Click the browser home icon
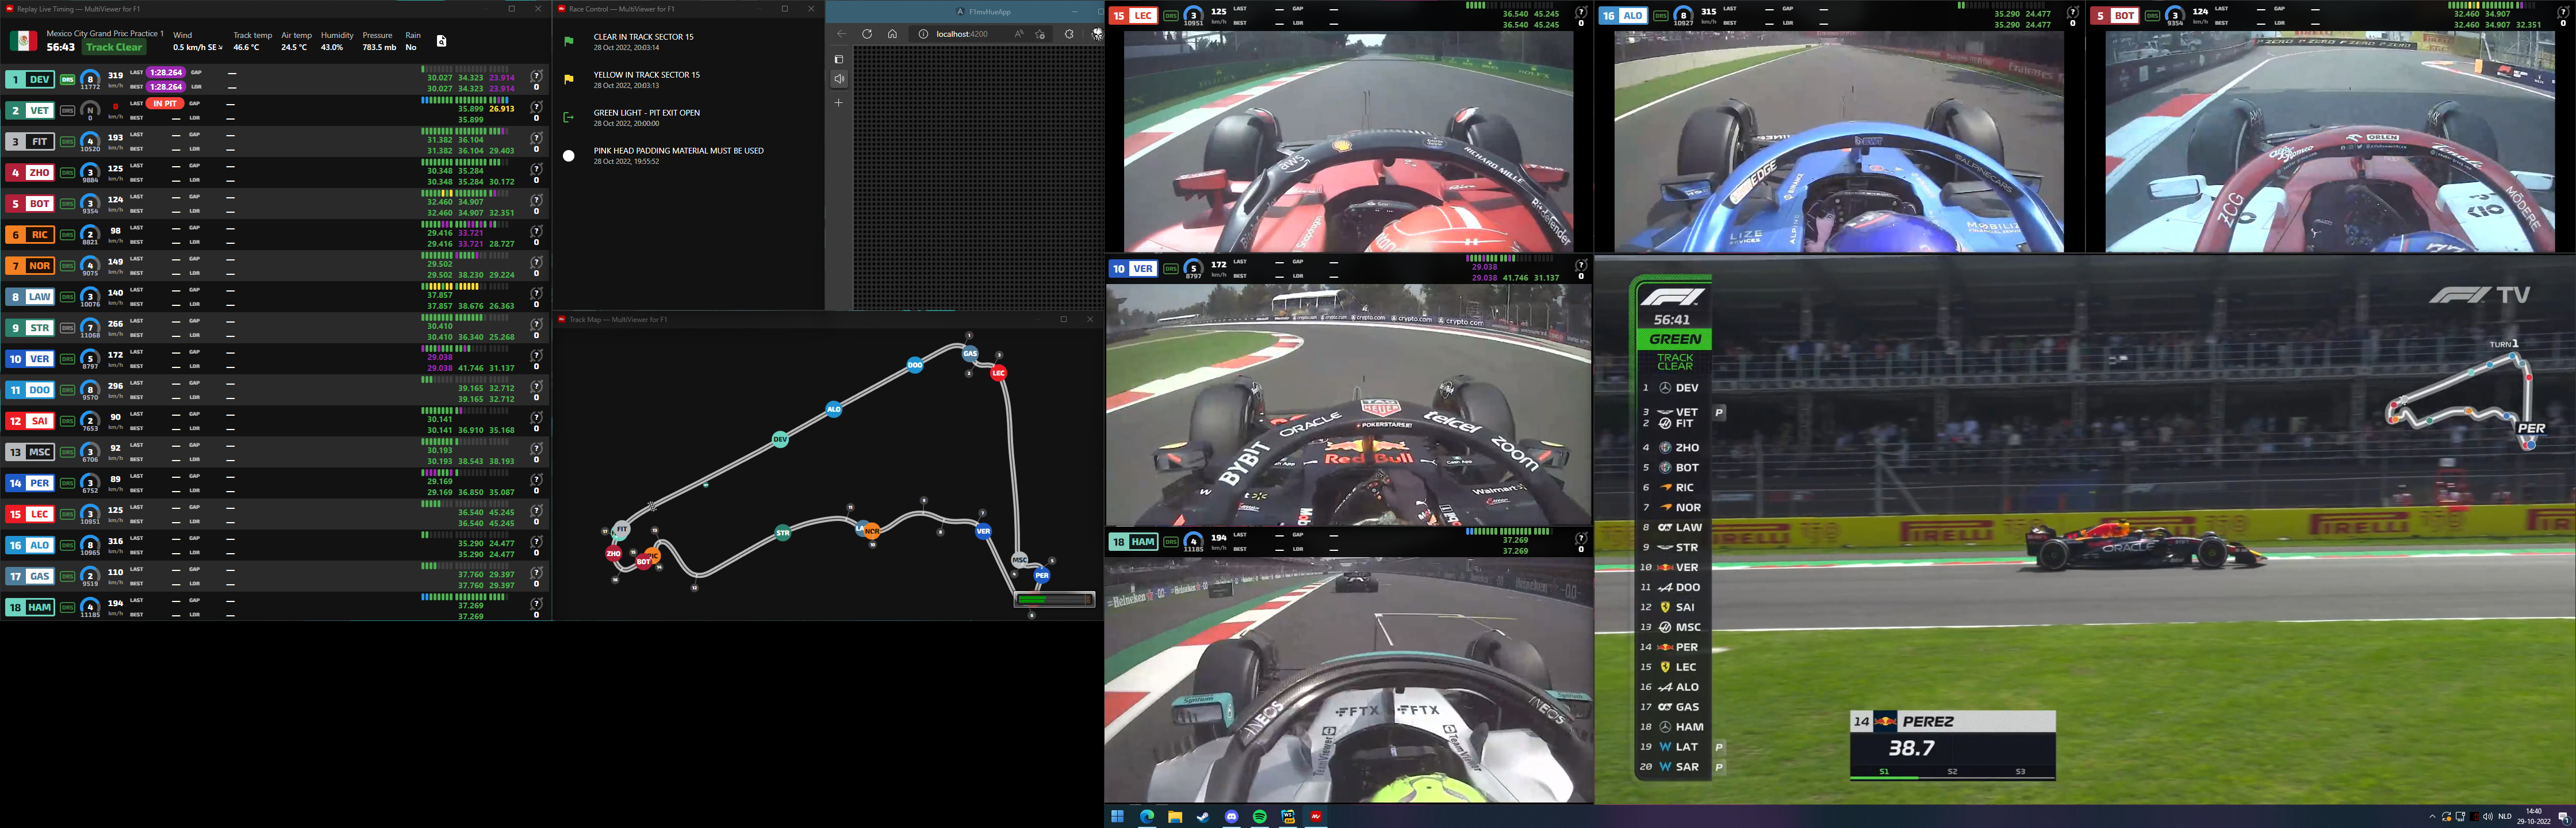 point(892,34)
